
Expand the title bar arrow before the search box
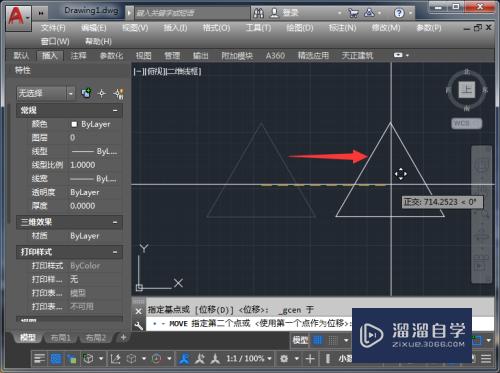click(x=129, y=13)
